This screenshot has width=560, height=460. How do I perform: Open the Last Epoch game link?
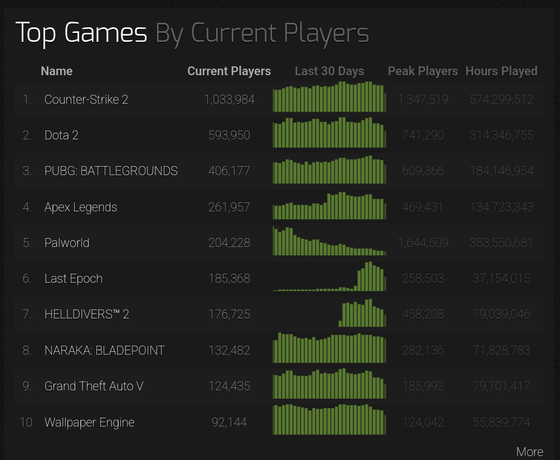pyautogui.click(x=73, y=279)
